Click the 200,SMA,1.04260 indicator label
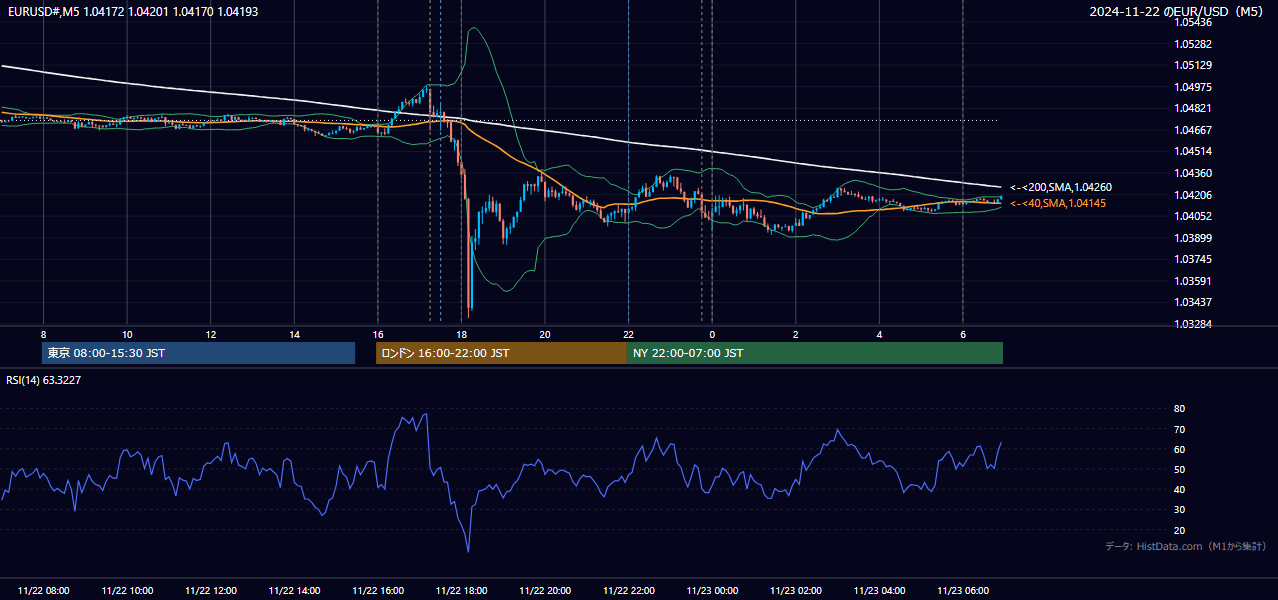Screen dimensions: 1278x600 [x=1061, y=187]
